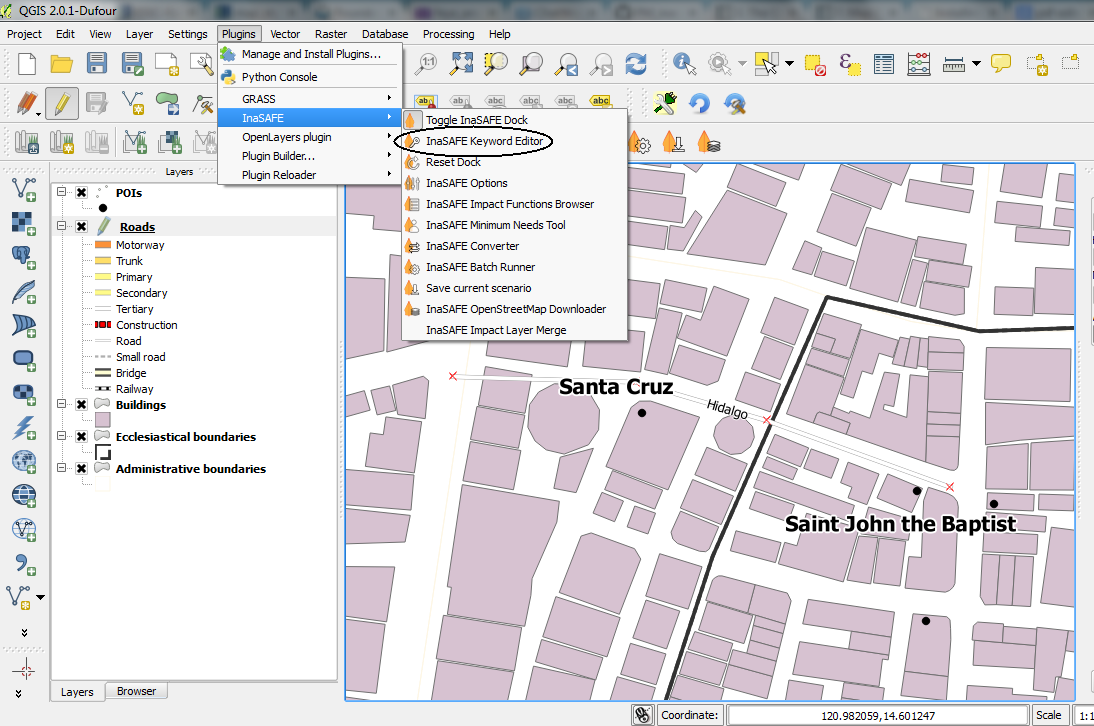Open dropdown arrow next to Select Features tool
The height and width of the screenshot is (726, 1094).
pyautogui.click(x=789, y=63)
